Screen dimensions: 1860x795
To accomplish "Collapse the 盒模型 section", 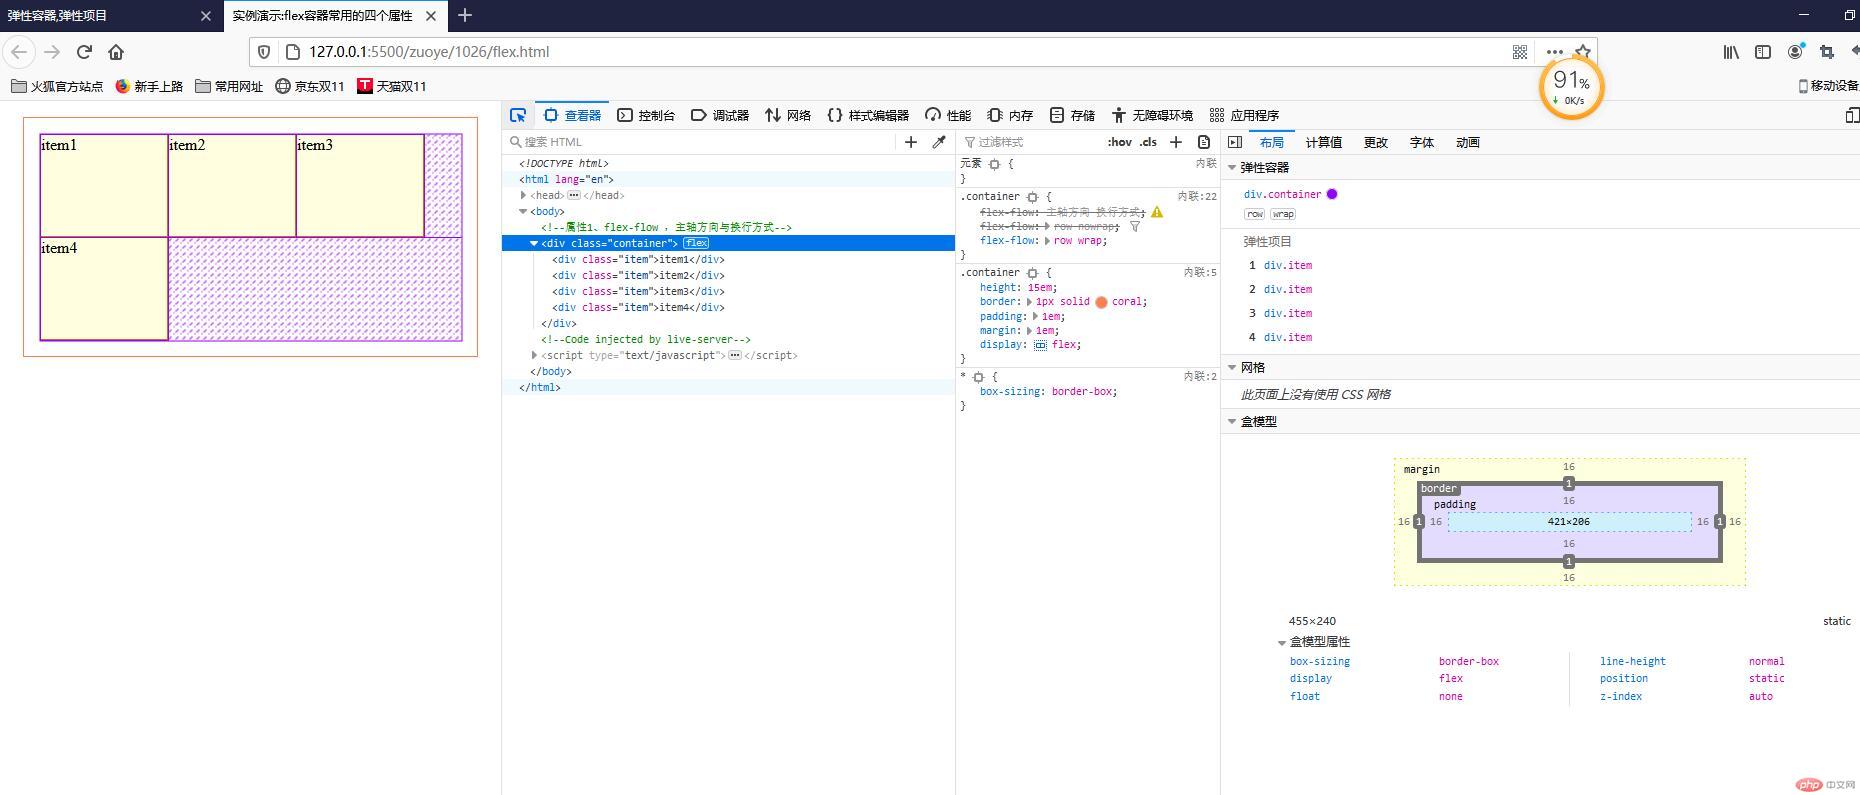I will 1232,422.
